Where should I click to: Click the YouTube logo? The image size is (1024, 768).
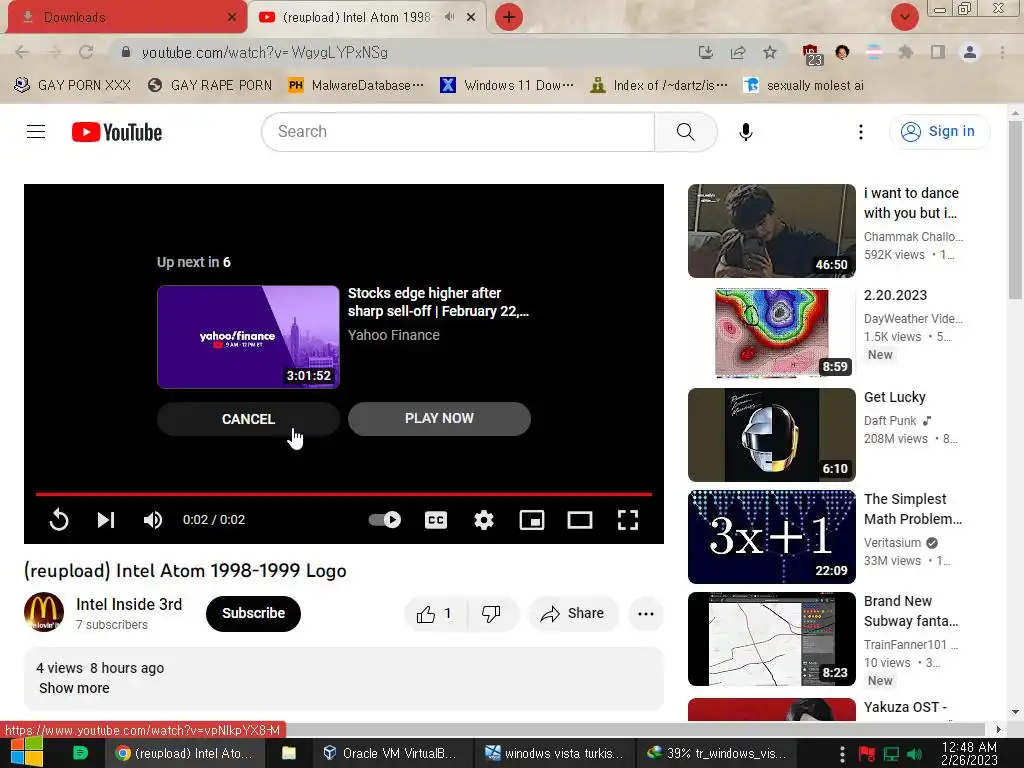[117, 132]
